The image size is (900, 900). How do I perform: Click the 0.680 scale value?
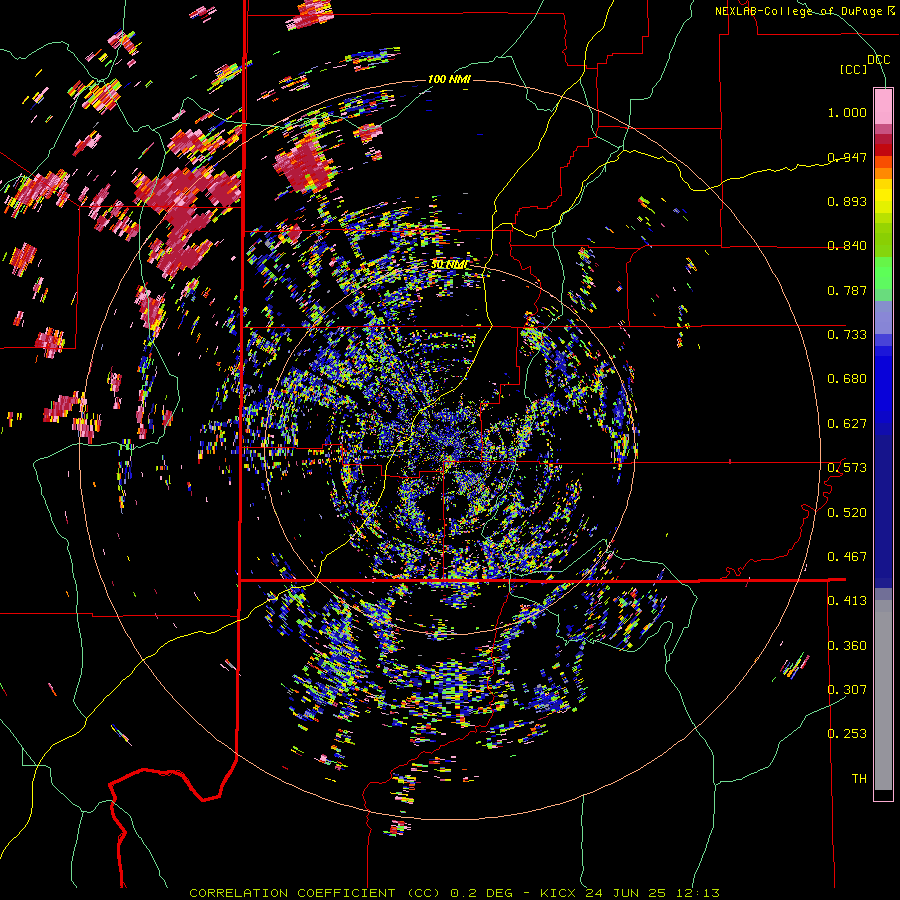(x=847, y=379)
